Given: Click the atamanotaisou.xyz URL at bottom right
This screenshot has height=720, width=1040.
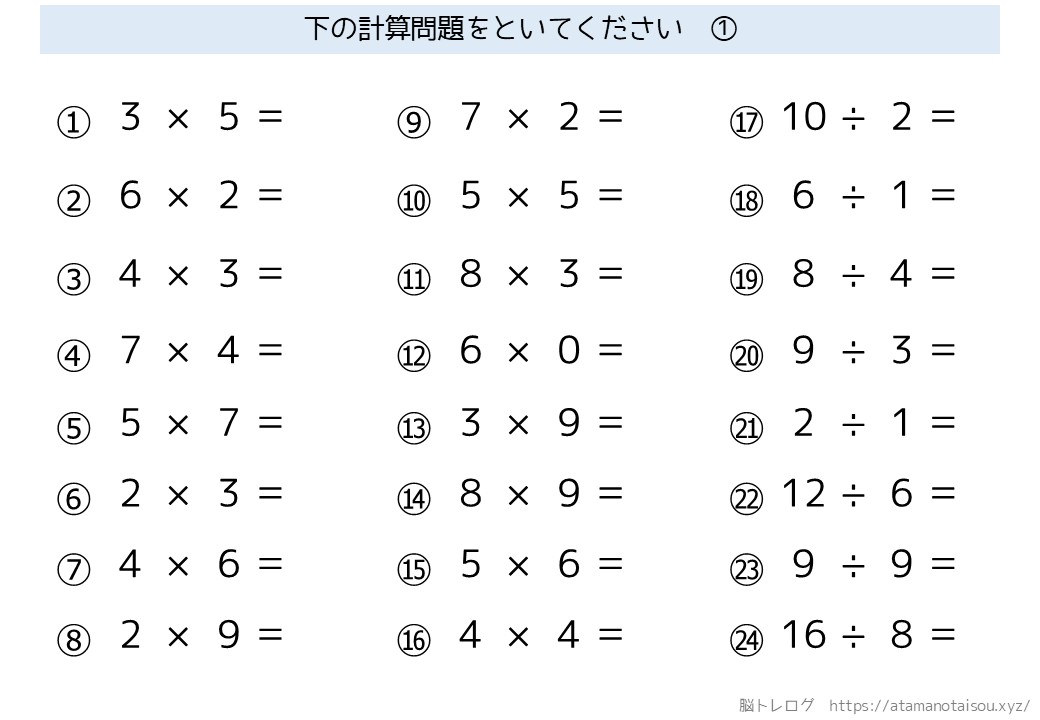Looking at the screenshot, I should click(x=929, y=706).
